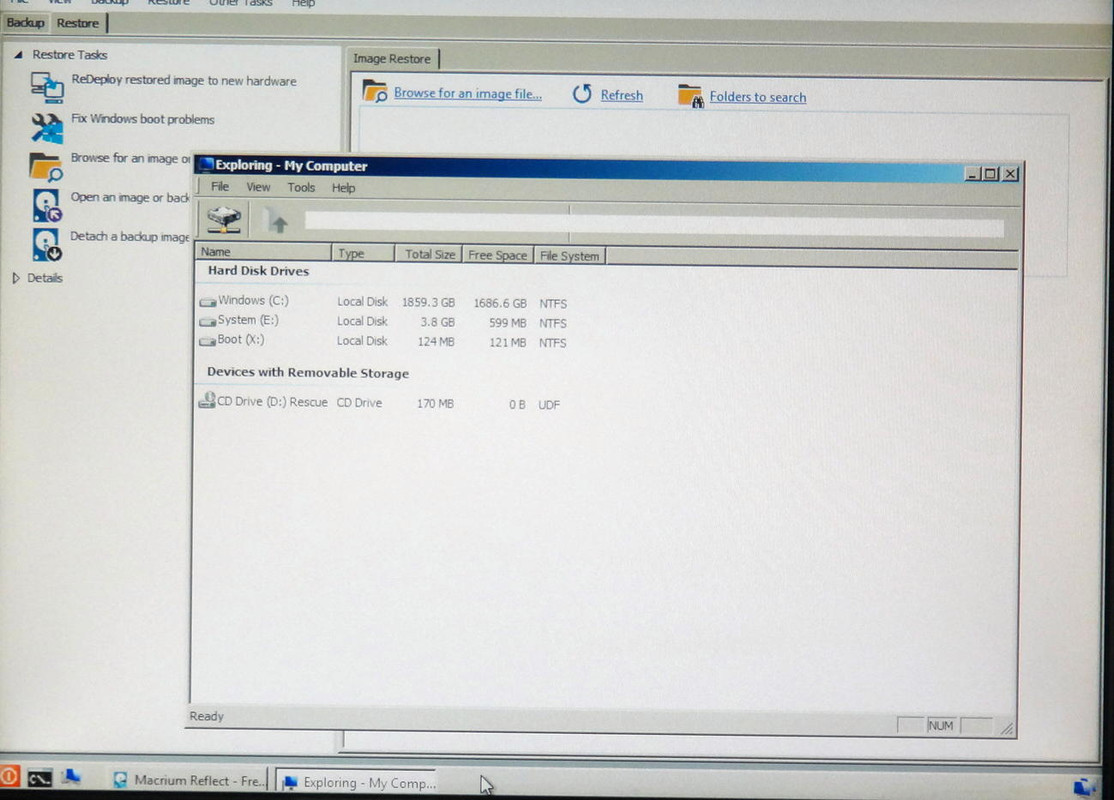Sort by the Name column header
The height and width of the screenshot is (800, 1114).
click(x=264, y=252)
